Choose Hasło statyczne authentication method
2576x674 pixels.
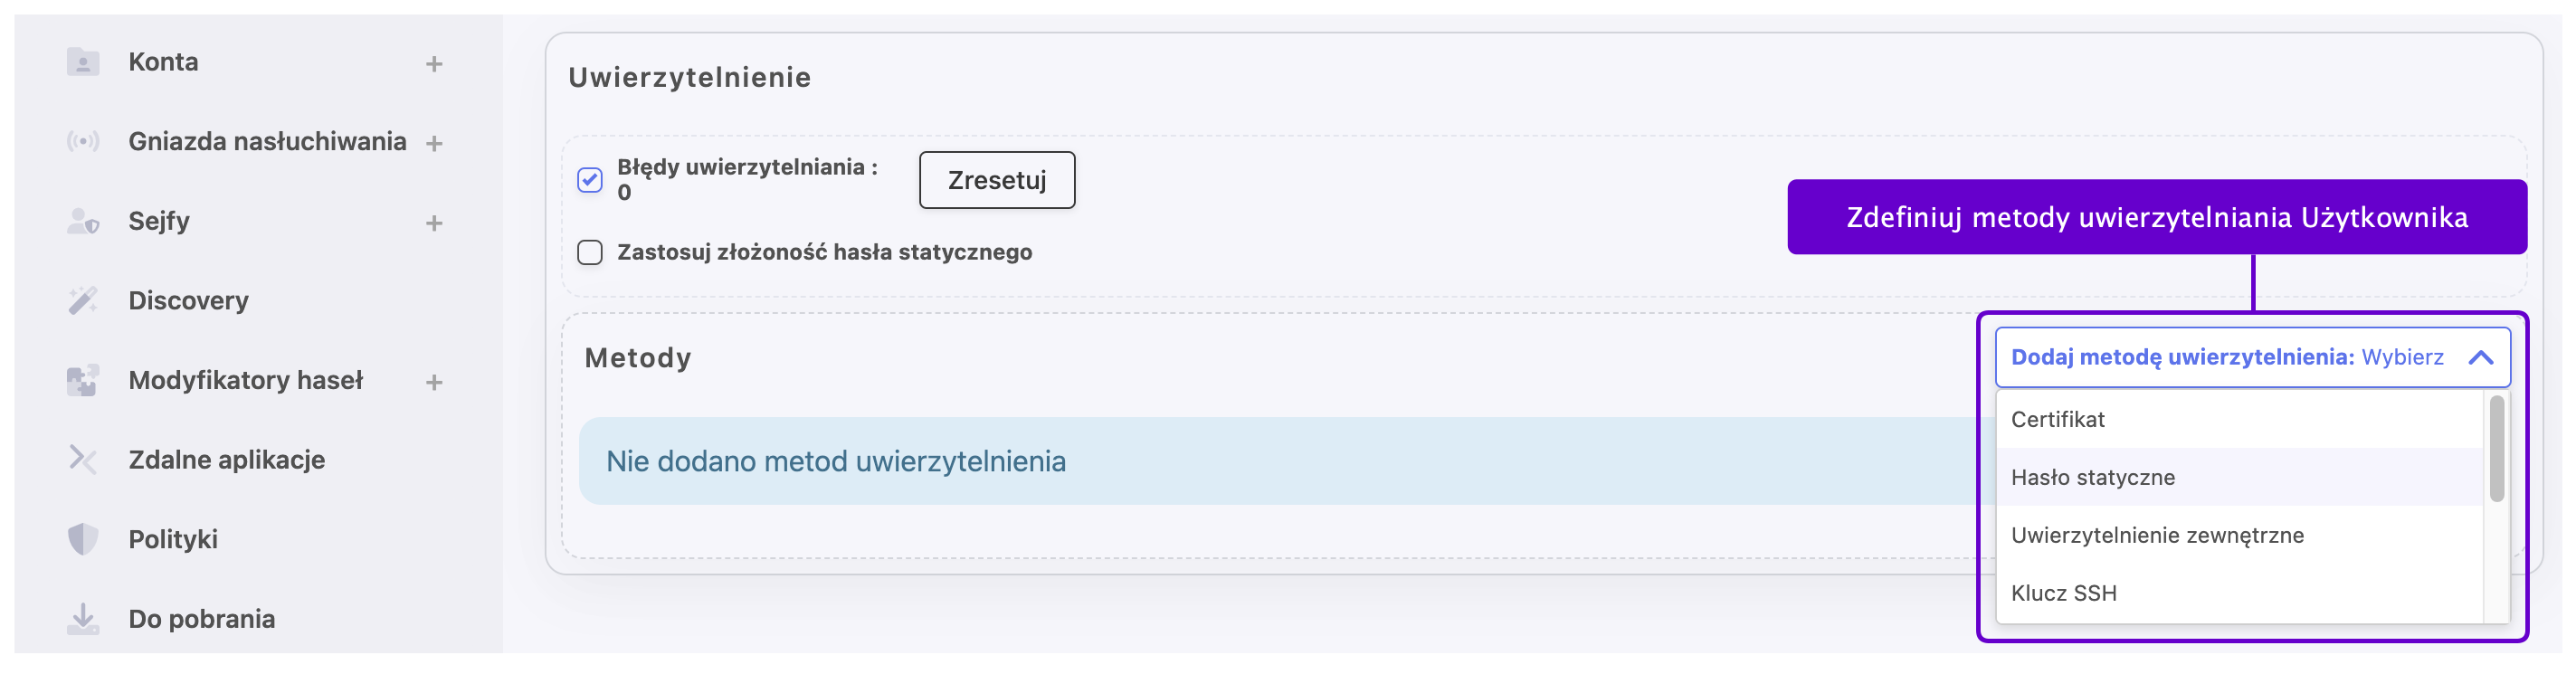2093,478
